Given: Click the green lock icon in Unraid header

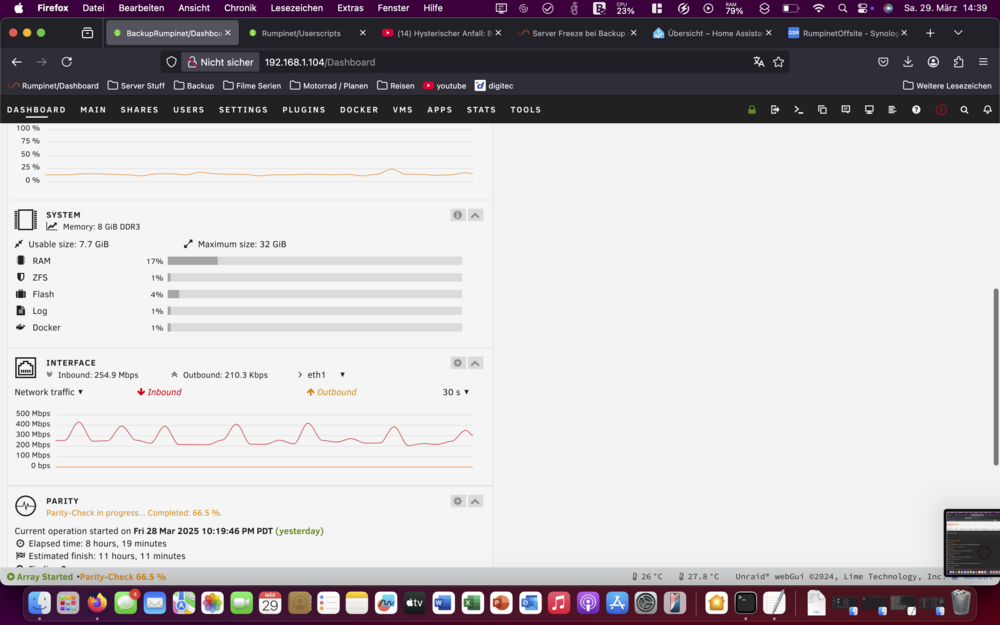Looking at the screenshot, I should (752, 110).
